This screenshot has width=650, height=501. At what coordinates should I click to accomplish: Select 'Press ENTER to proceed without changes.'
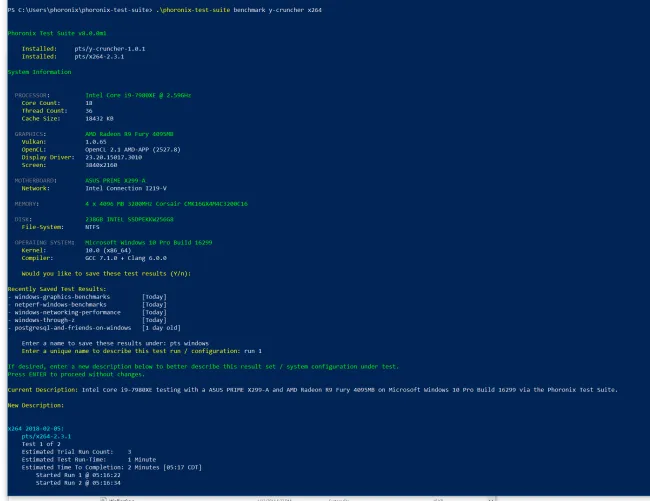coord(76,375)
